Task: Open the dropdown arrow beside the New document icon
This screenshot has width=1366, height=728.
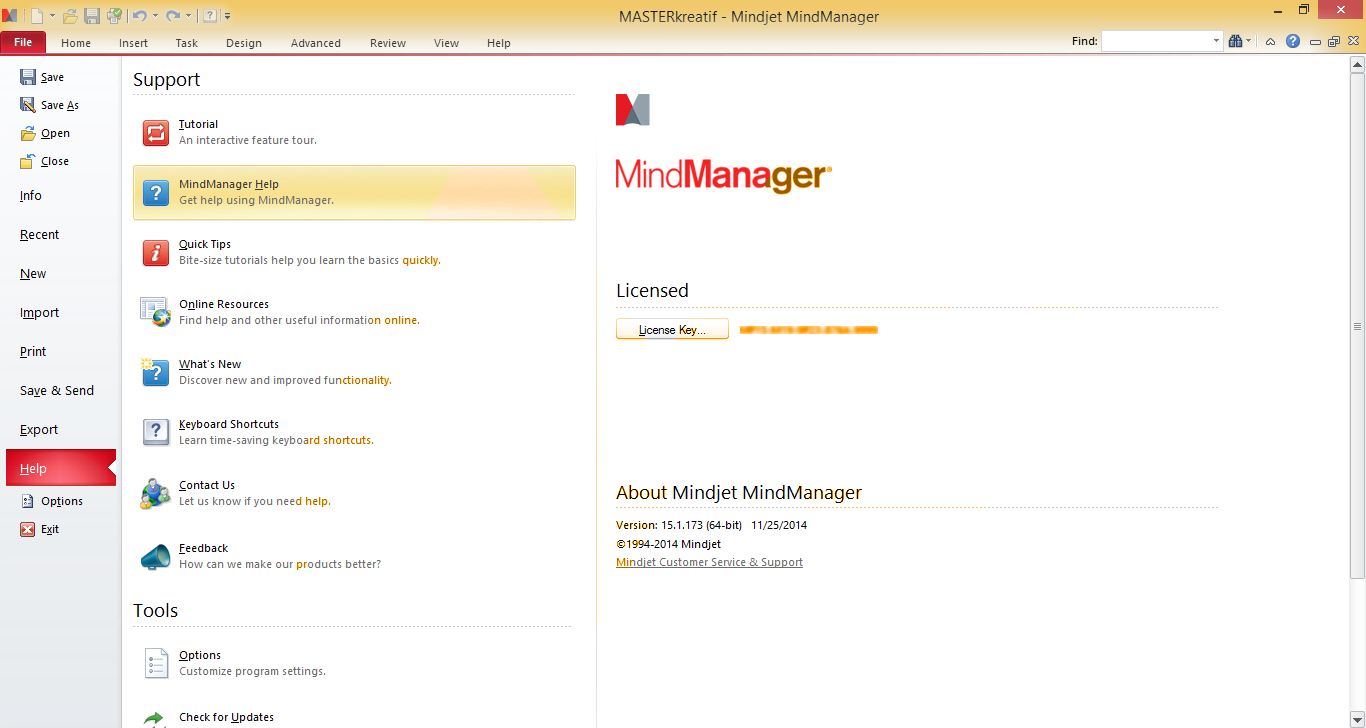Action: point(52,16)
